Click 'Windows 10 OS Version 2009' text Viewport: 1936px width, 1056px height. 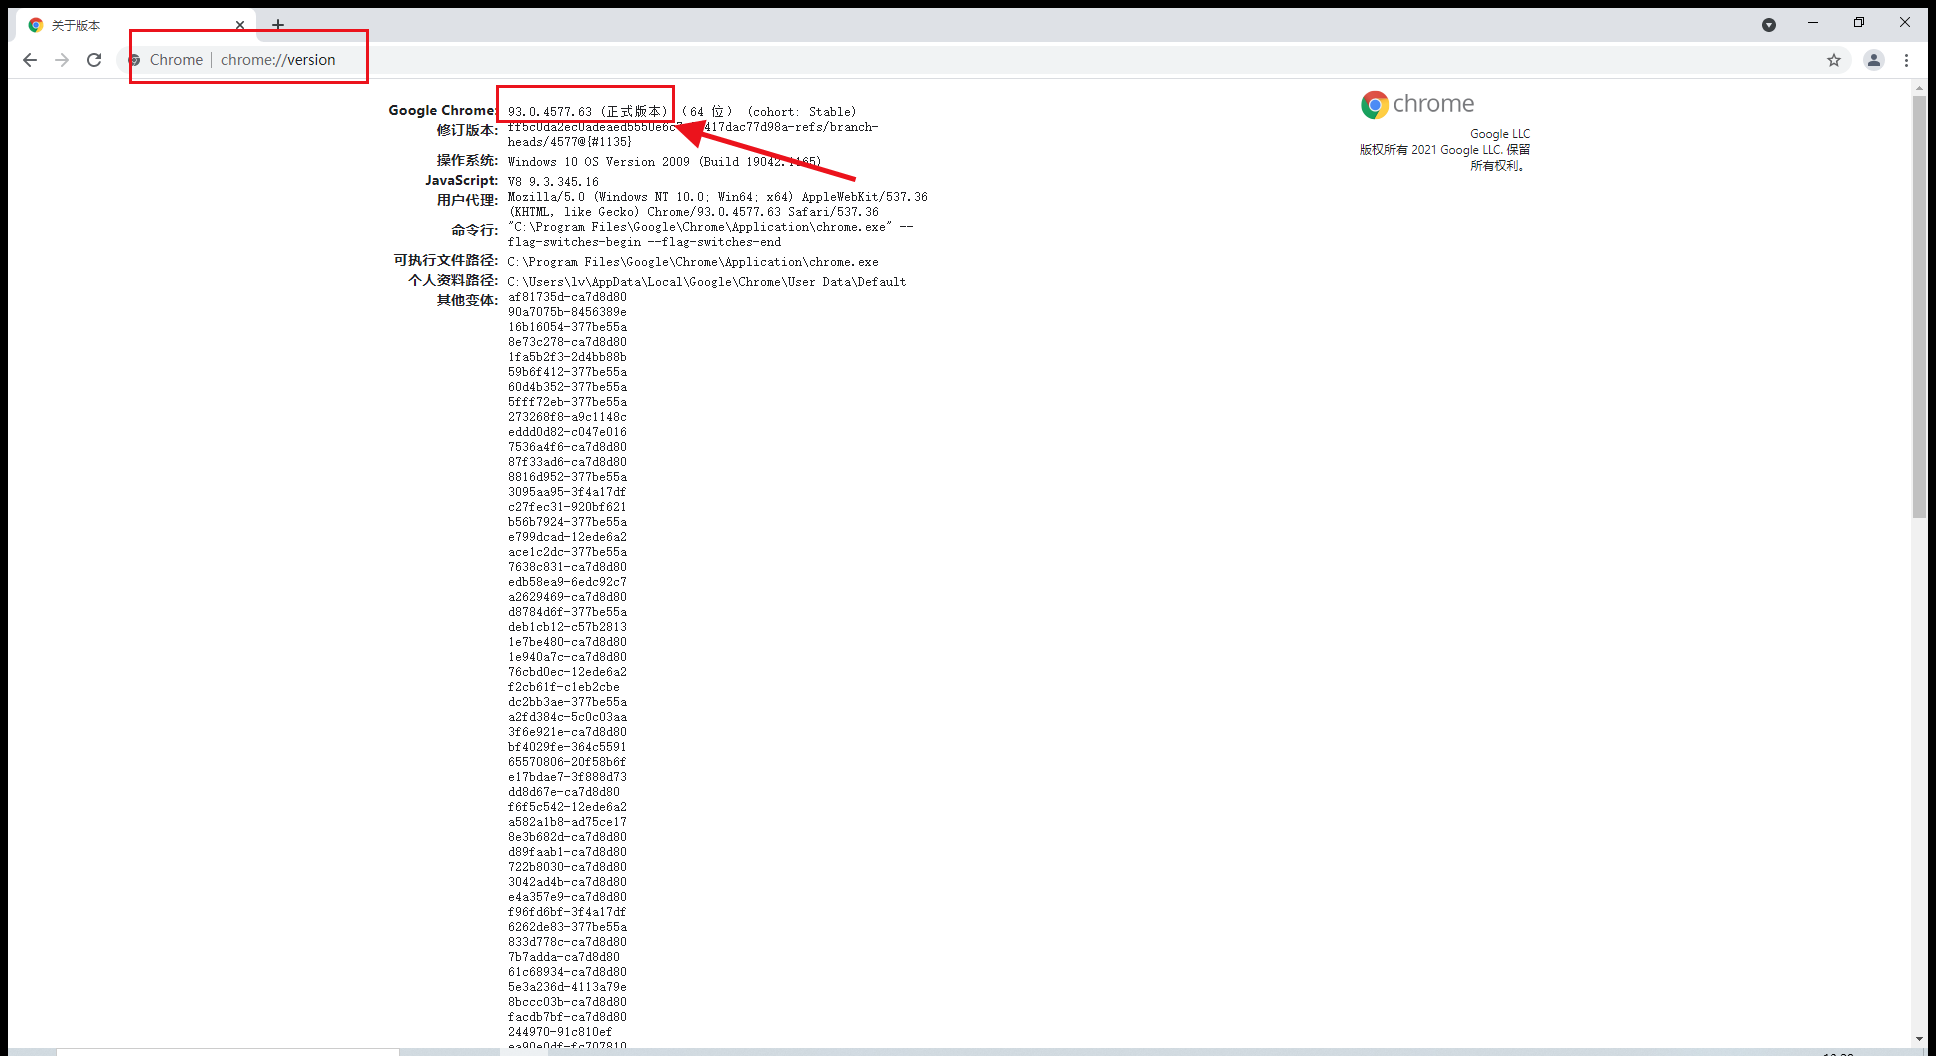599,162
